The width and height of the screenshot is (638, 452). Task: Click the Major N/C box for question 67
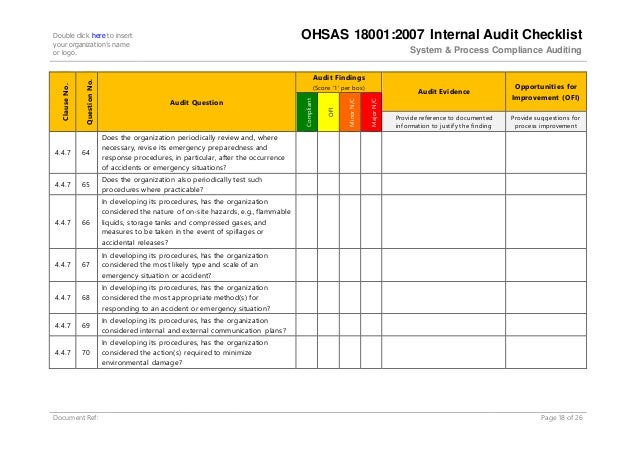point(371,265)
